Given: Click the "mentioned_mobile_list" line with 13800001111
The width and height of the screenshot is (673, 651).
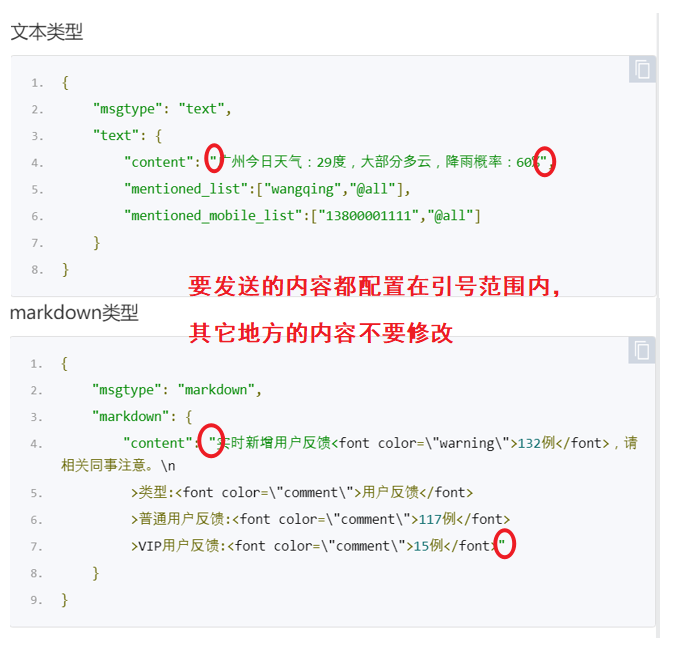Looking at the screenshot, I should pyautogui.click(x=302, y=215).
